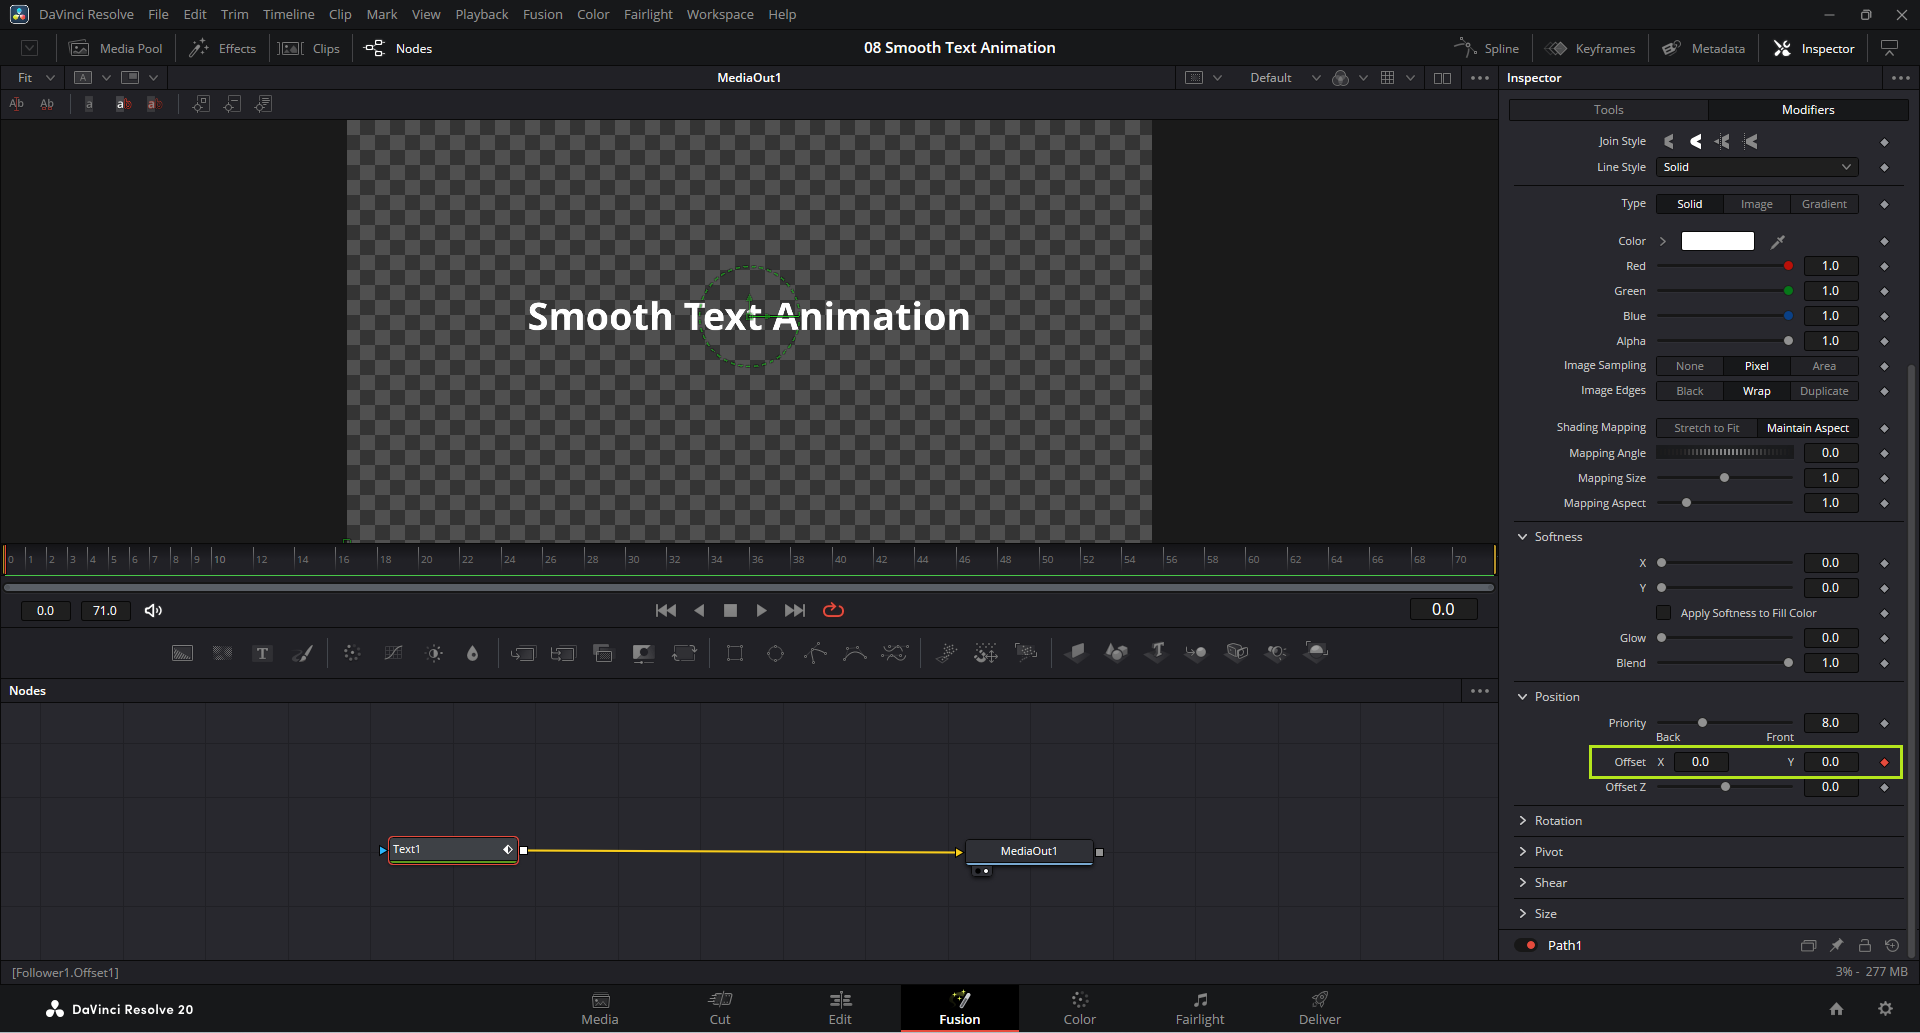Add a Paint tool node
This screenshot has width=1920, height=1033.
tap(302, 653)
